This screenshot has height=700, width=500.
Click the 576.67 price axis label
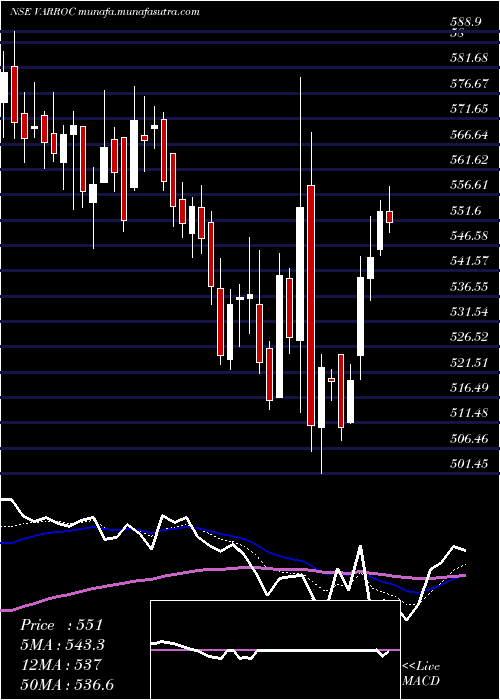469,83
